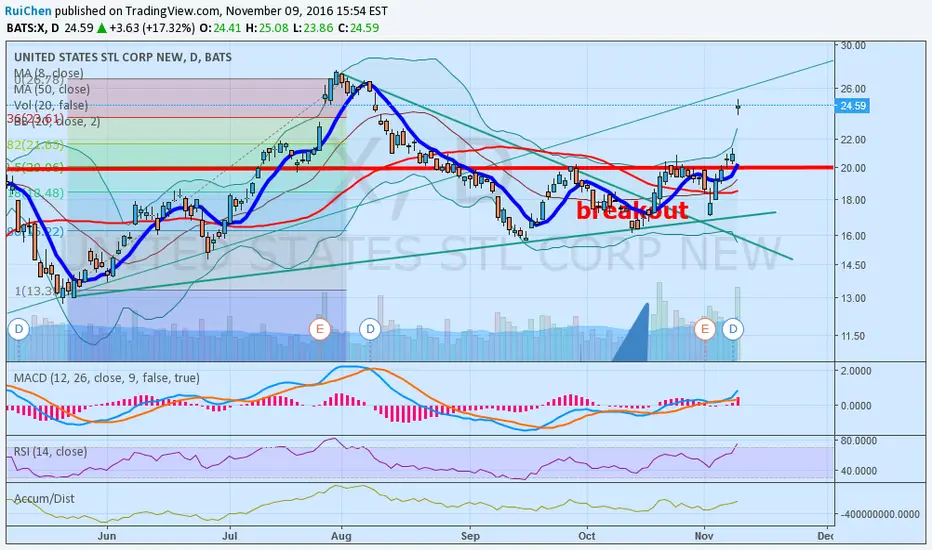Click the dividend D marker right of the November E
This screenshot has width=932, height=550.
click(x=733, y=329)
